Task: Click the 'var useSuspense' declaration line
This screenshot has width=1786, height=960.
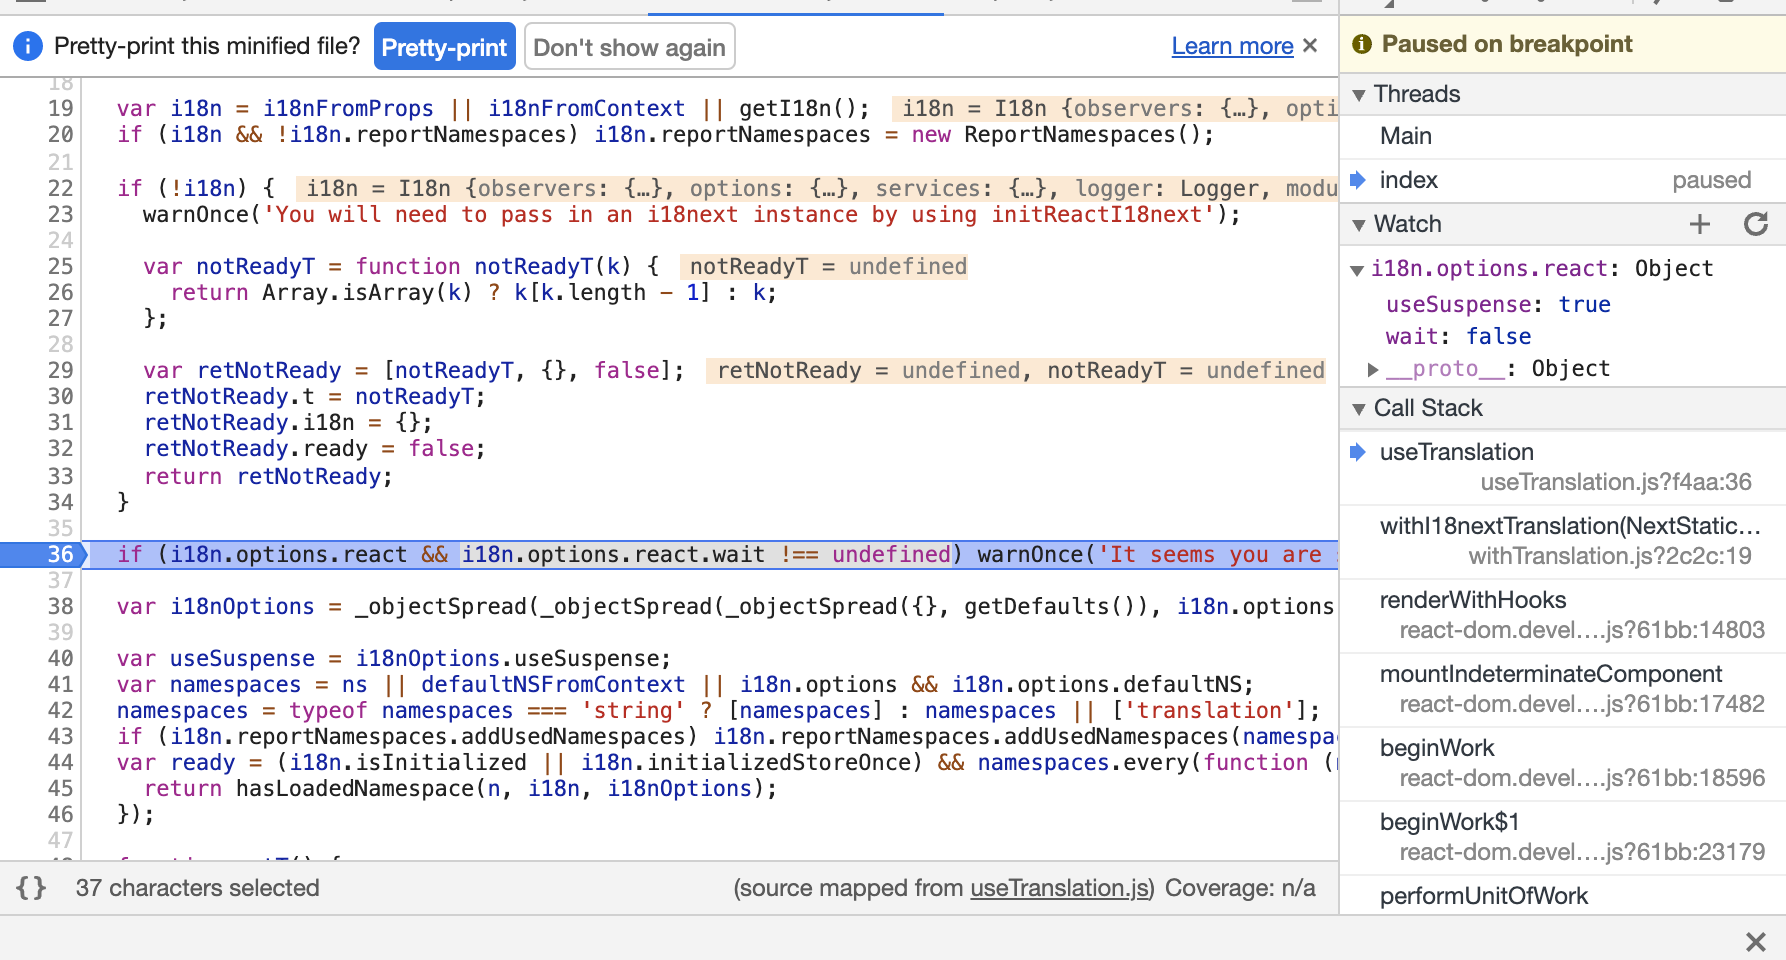Action: click(394, 658)
